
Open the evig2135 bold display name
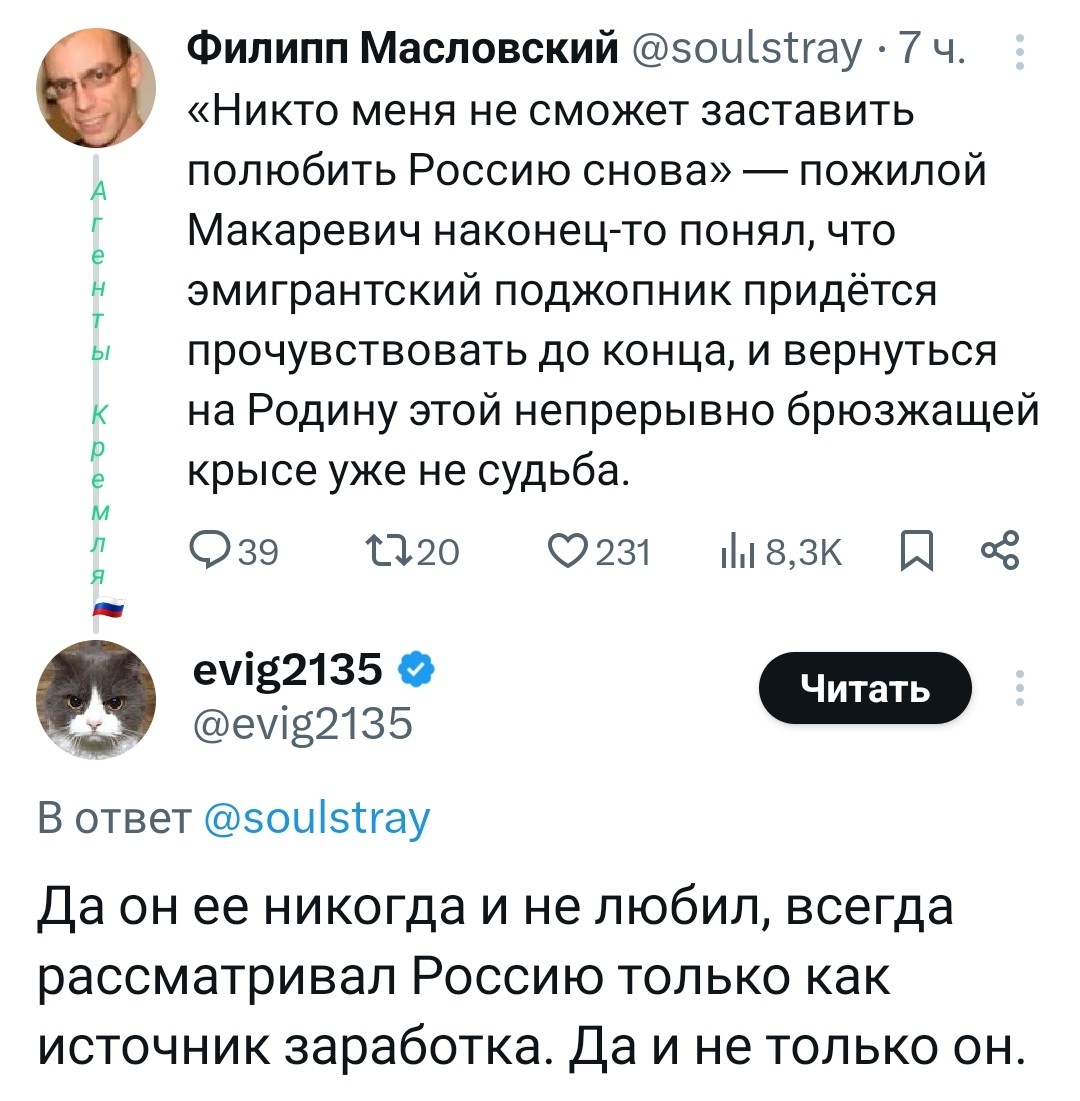click(288, 670)
